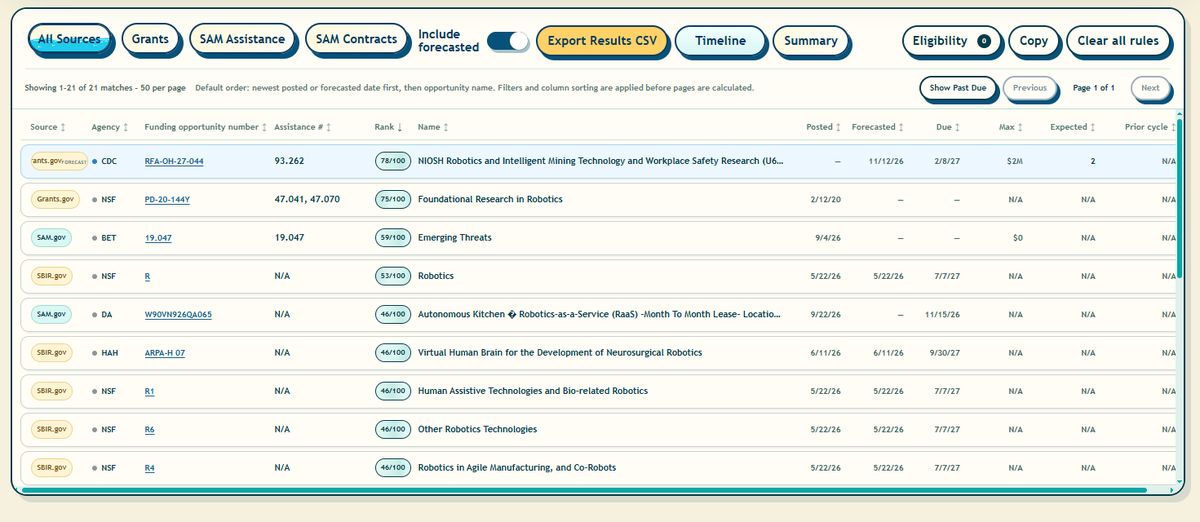Sort by the Source column
Screen dimensions: 1200x522
[47, 127]
